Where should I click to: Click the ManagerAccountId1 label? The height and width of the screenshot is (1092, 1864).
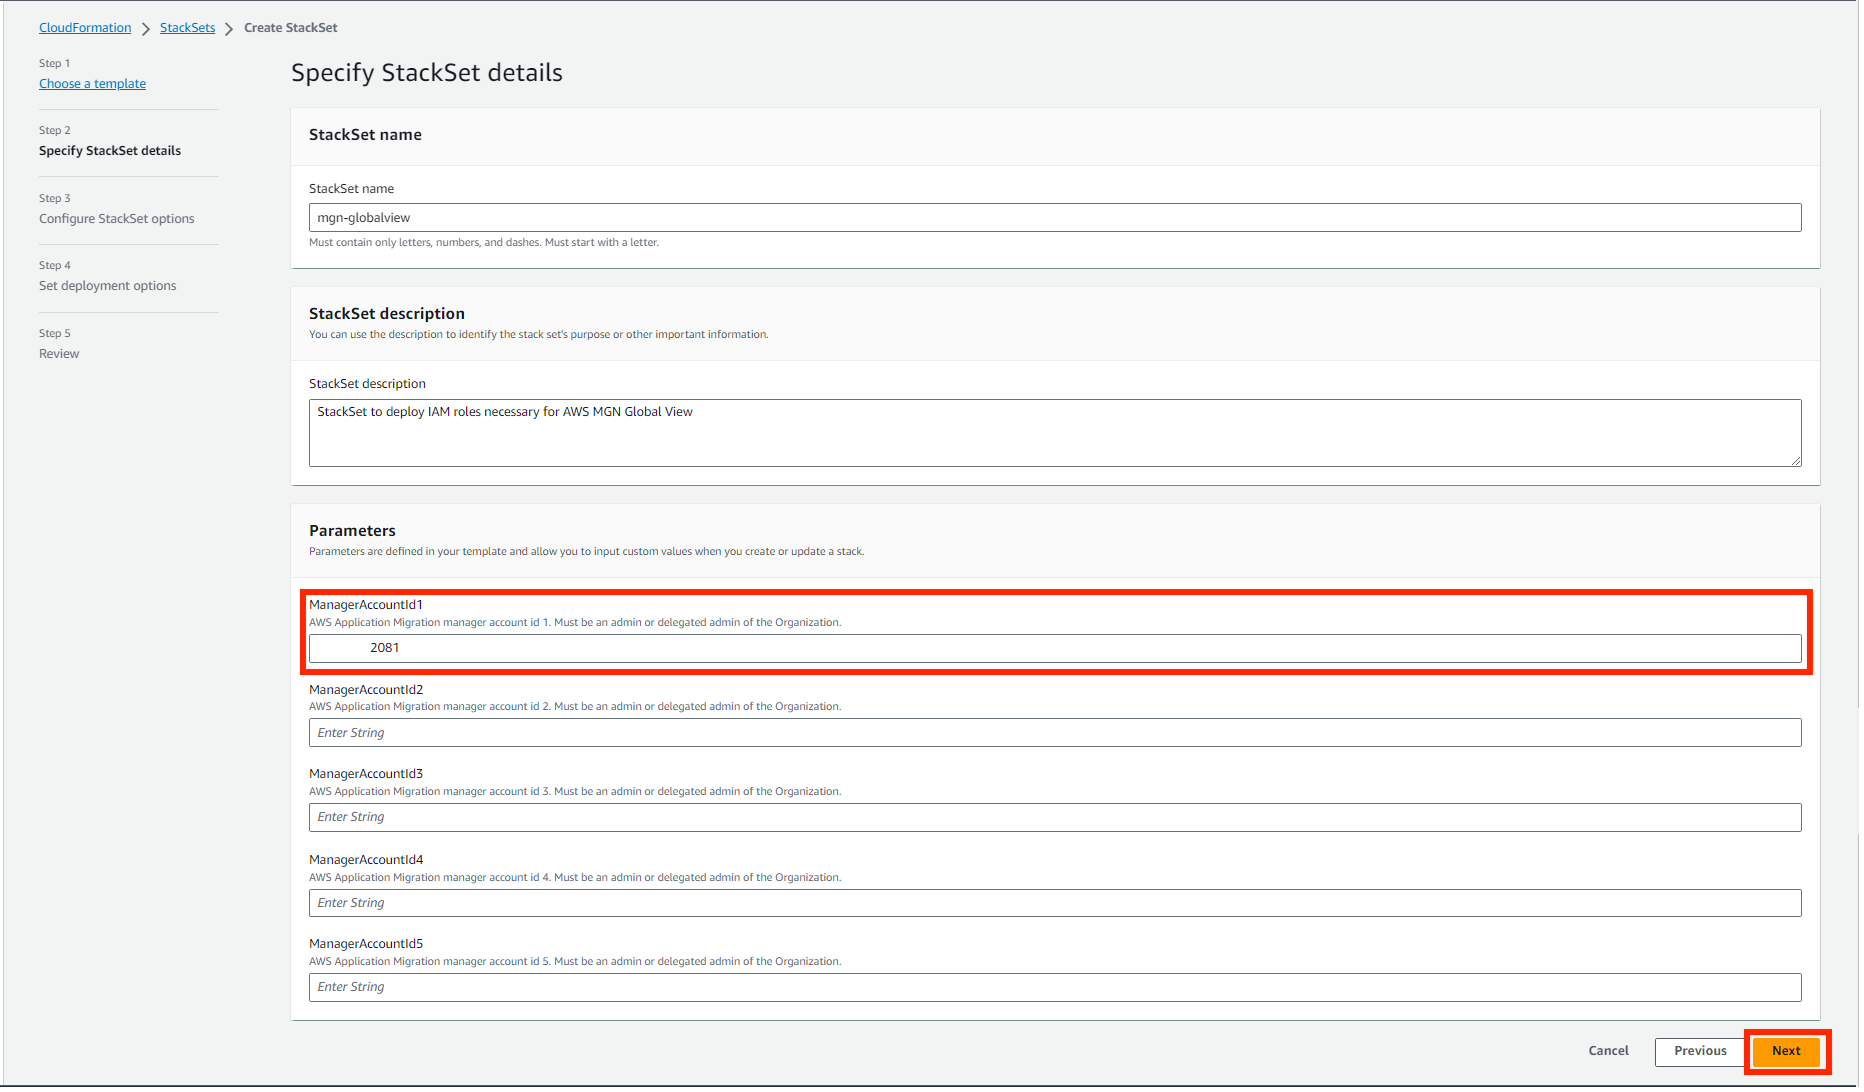(x=366, y=605)
